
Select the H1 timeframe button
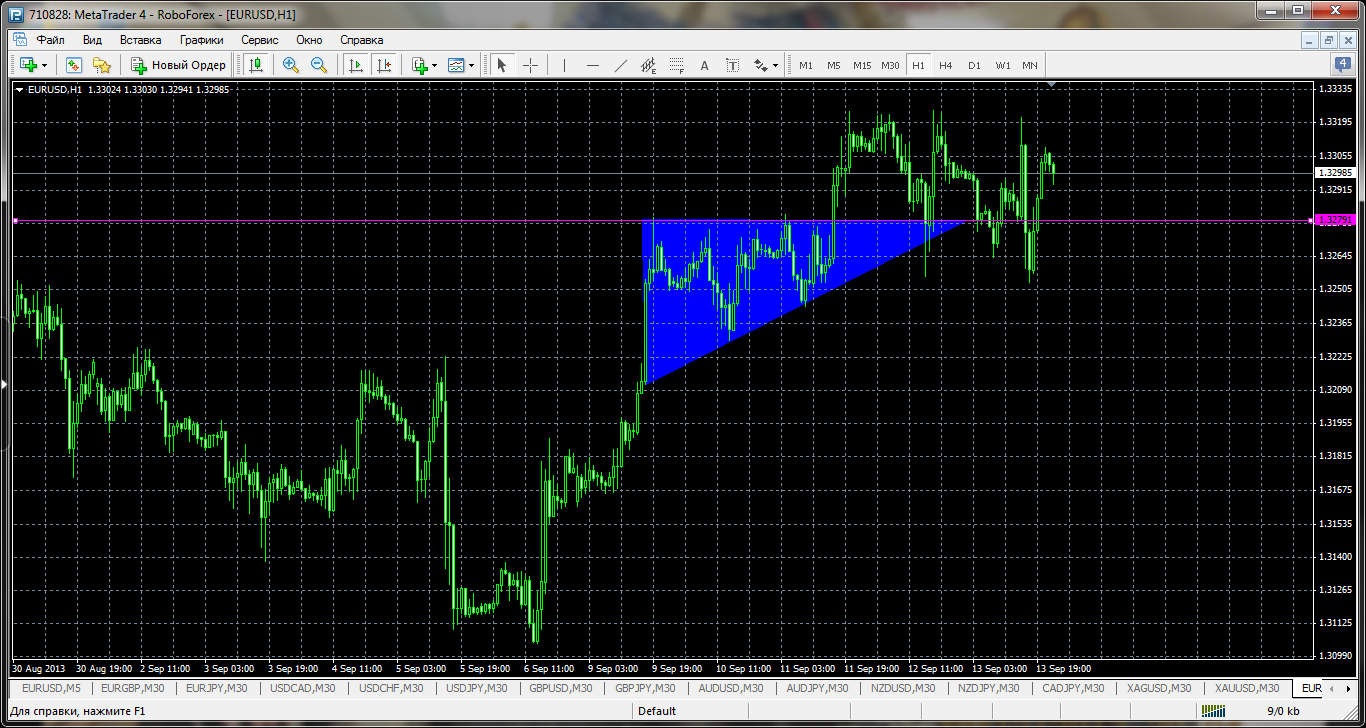click(918, 65)
